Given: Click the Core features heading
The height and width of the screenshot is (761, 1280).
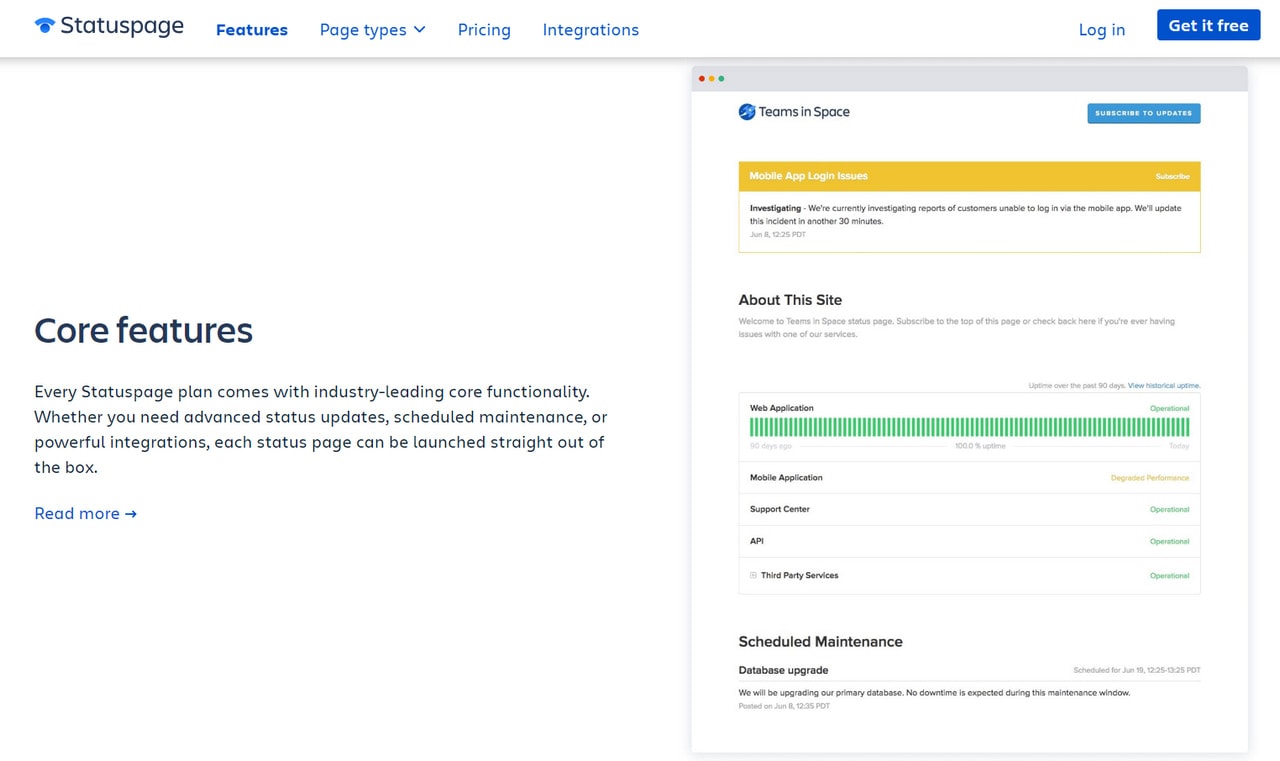Looking at the screenshot, I should (144, 330).
